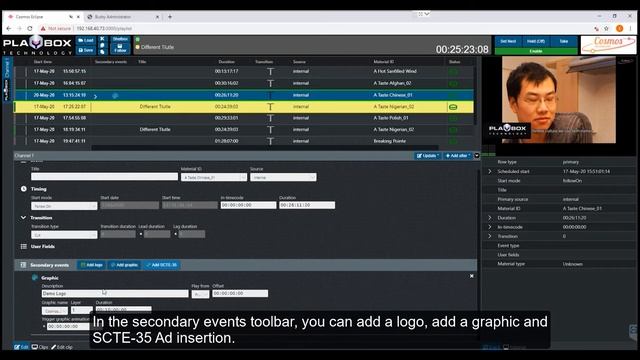Click transition T icon of A Hot Sanfilled Wind row
The image size is (640, 360).
click(270, 71)
